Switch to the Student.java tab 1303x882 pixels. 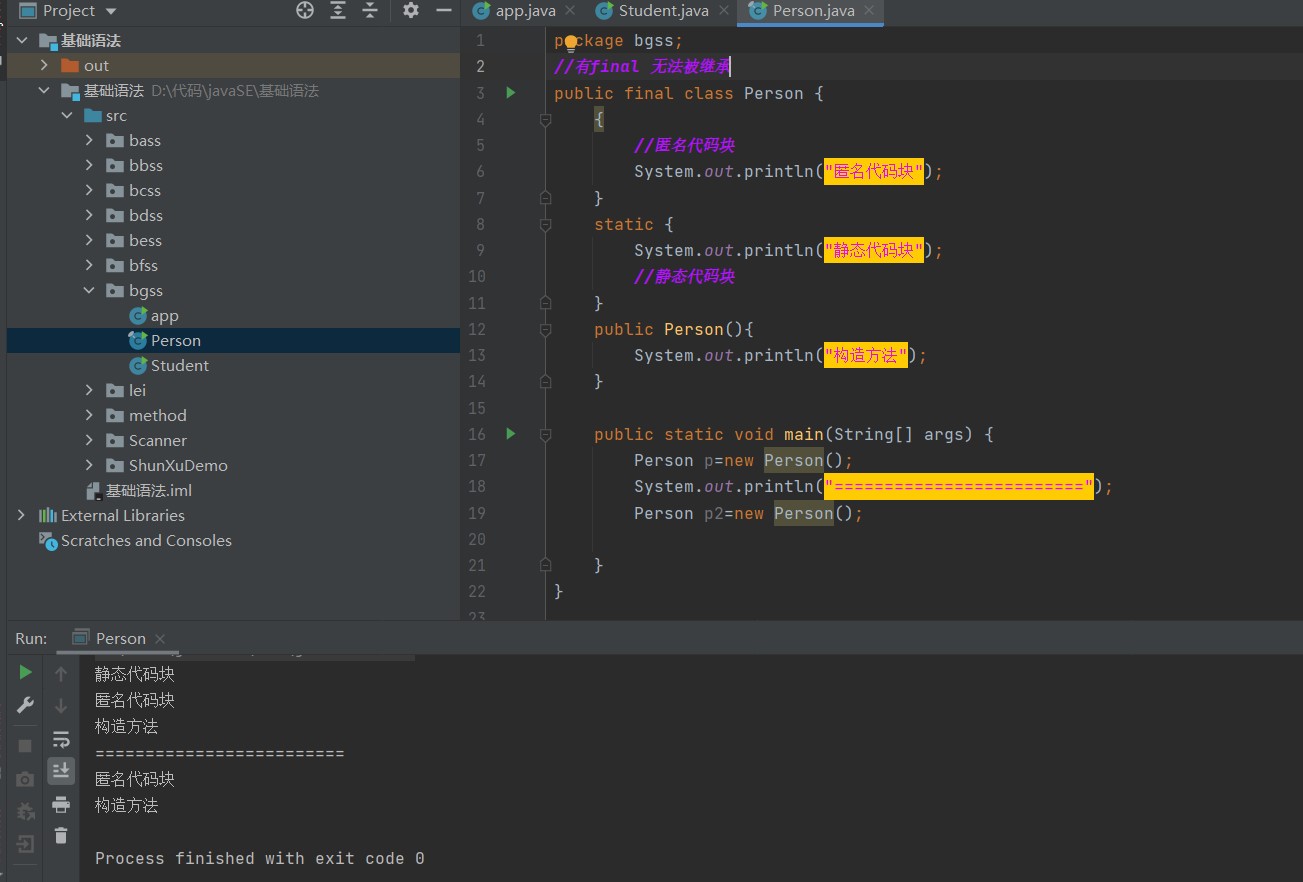(663, 11)
